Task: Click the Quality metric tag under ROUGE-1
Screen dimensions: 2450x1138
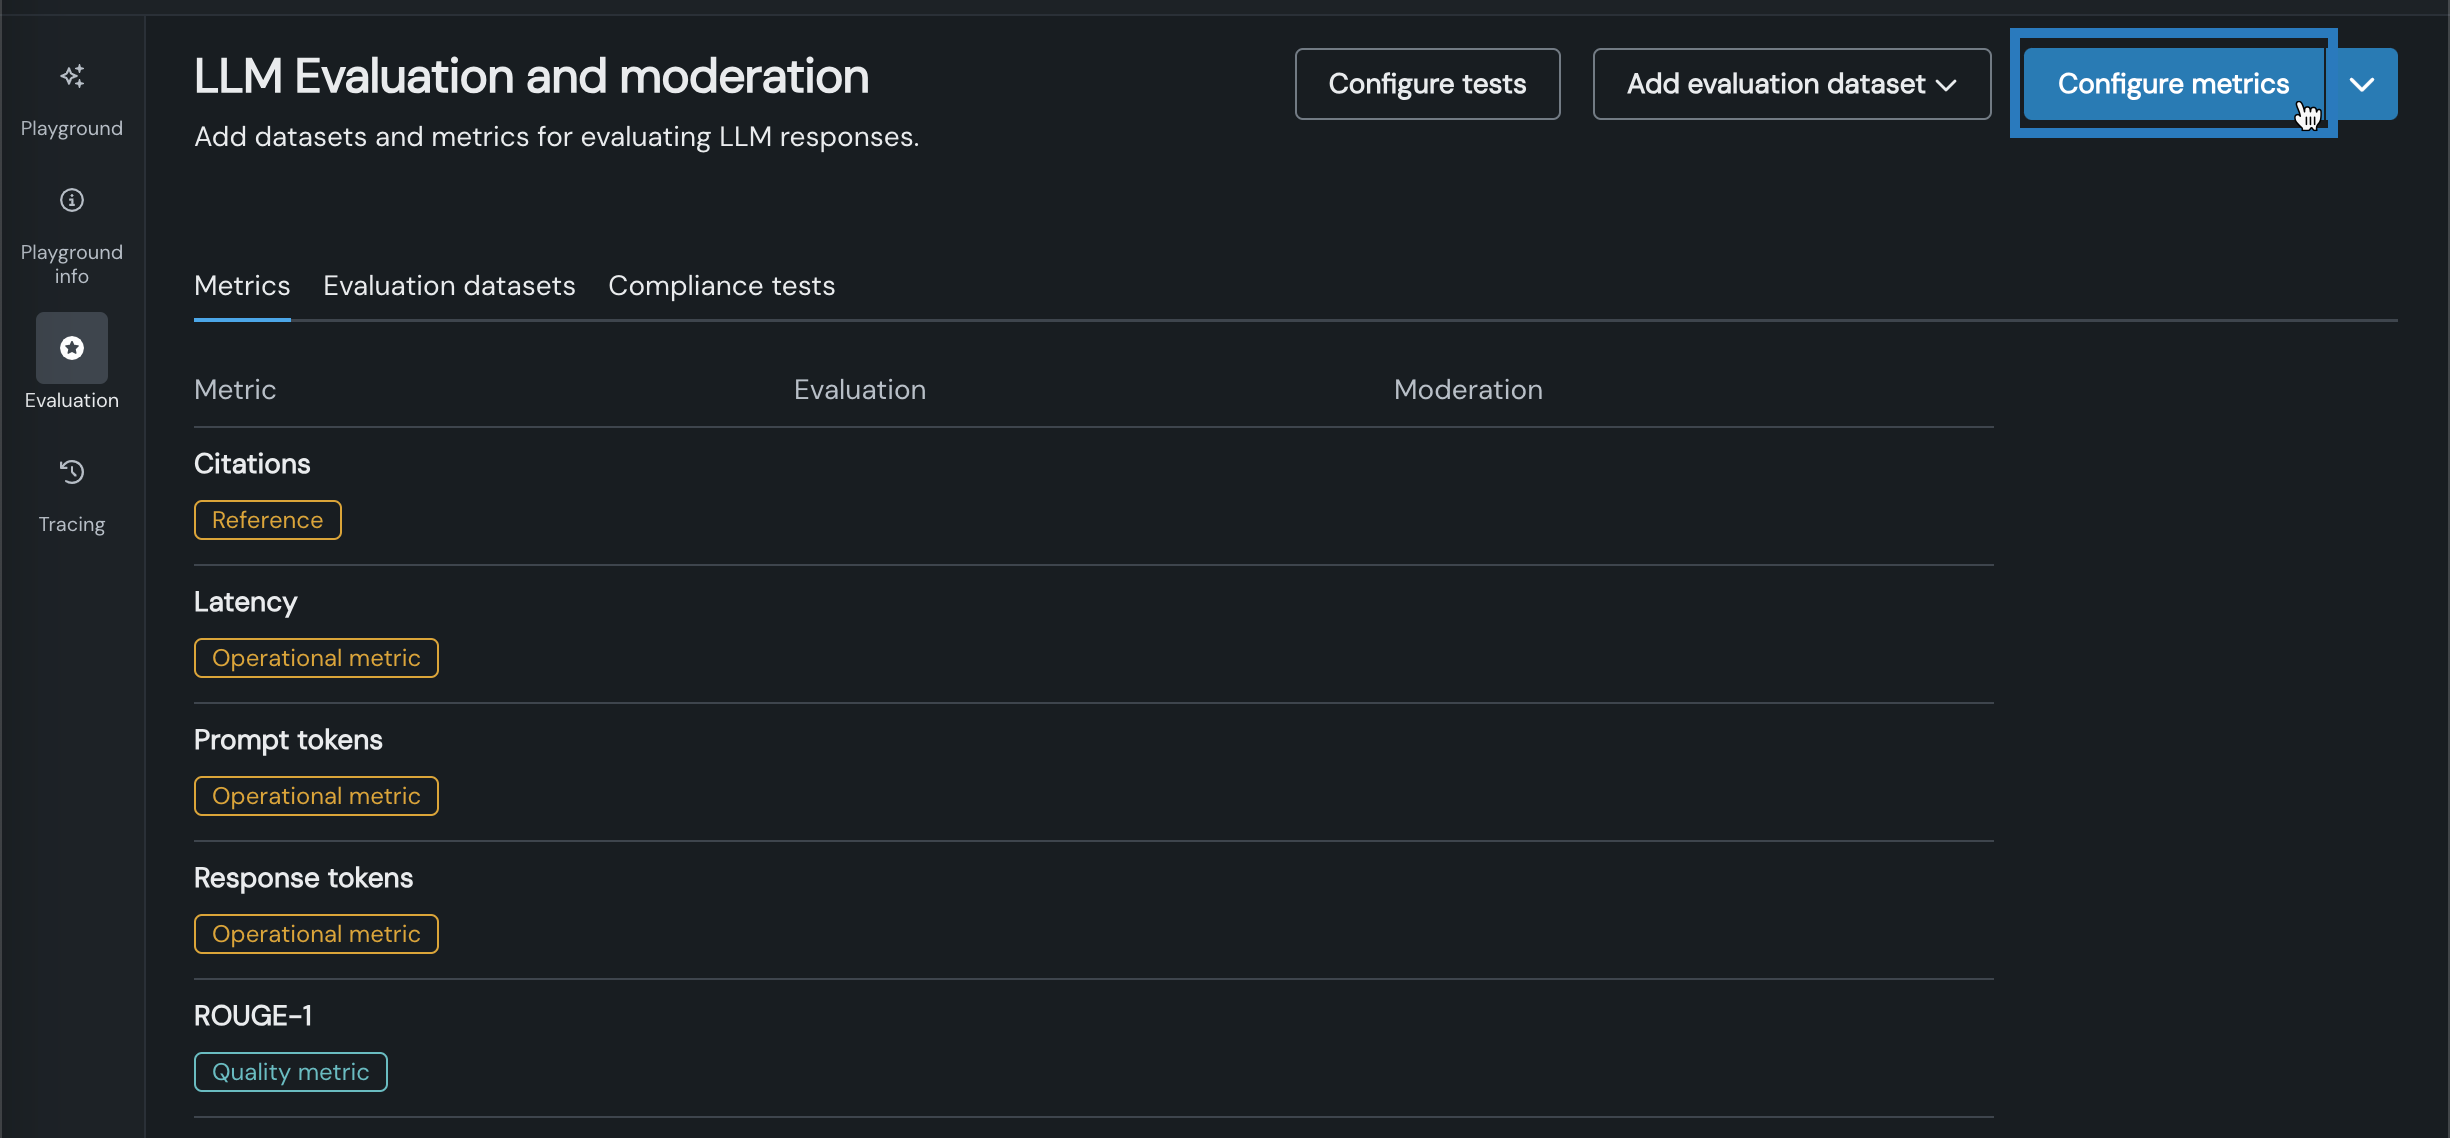Action: point(291,1072)
